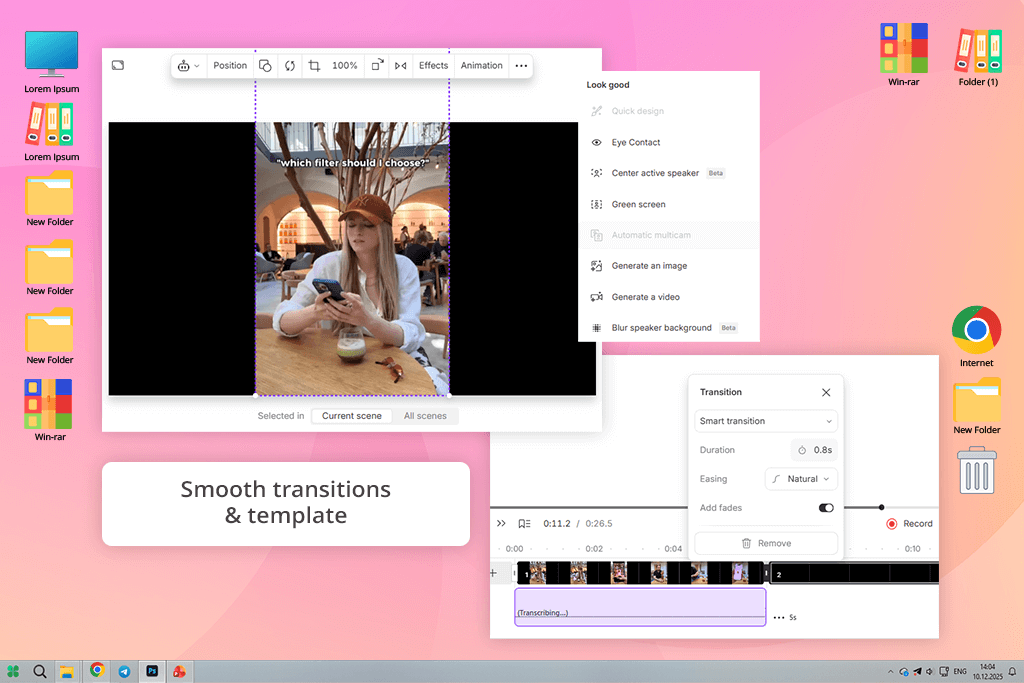Open Position settings in the toolbar
Screen dimensions: 1024x683
[230, 66]
